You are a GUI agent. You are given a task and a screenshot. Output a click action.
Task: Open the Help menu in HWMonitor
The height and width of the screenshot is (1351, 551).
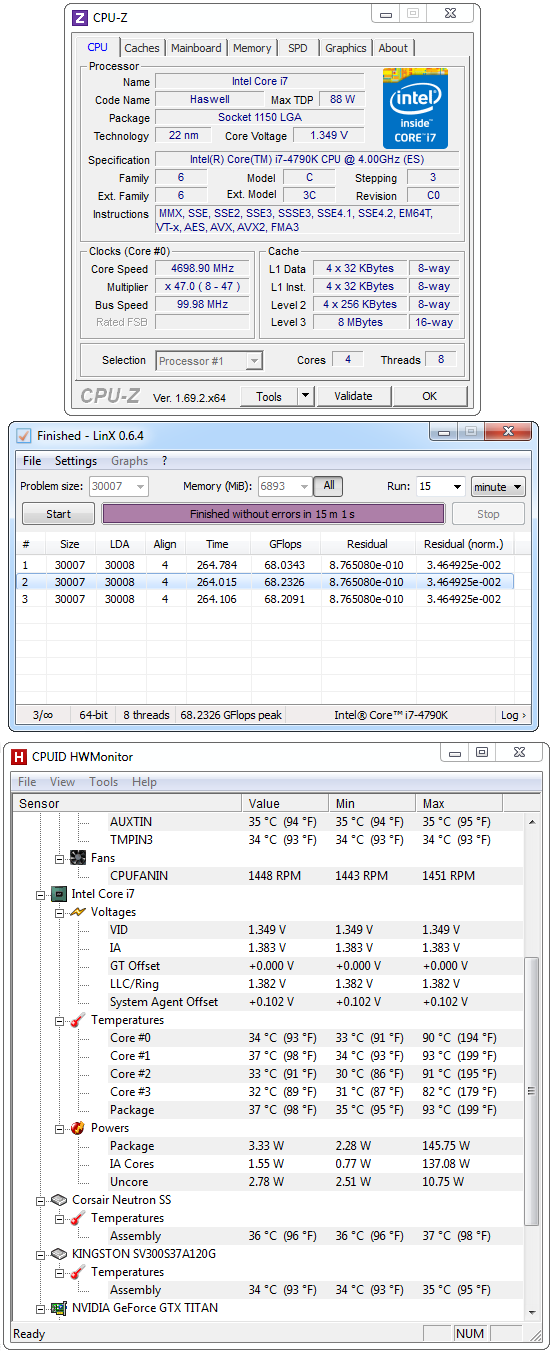(x=145, y=782)
